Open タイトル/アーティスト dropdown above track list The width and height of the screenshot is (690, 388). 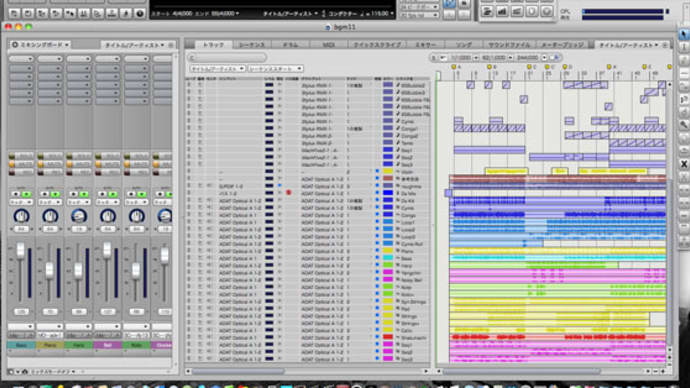[x=217, y=69]
